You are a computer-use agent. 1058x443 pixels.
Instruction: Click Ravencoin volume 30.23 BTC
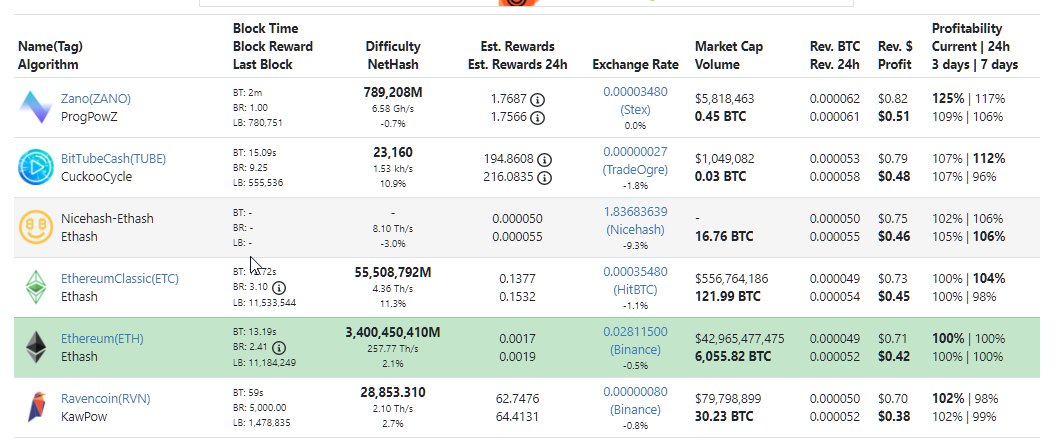pyautogui.click(x=725, y=416)
